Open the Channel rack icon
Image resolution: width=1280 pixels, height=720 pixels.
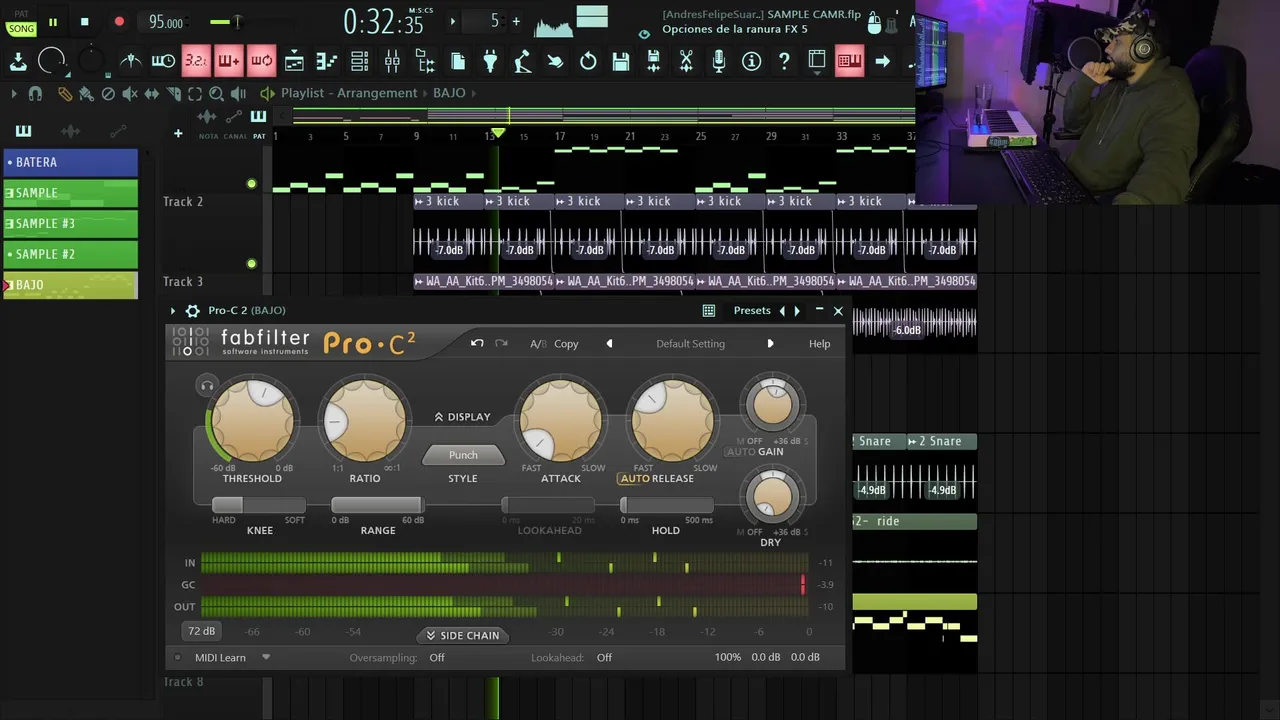[359, 62]
